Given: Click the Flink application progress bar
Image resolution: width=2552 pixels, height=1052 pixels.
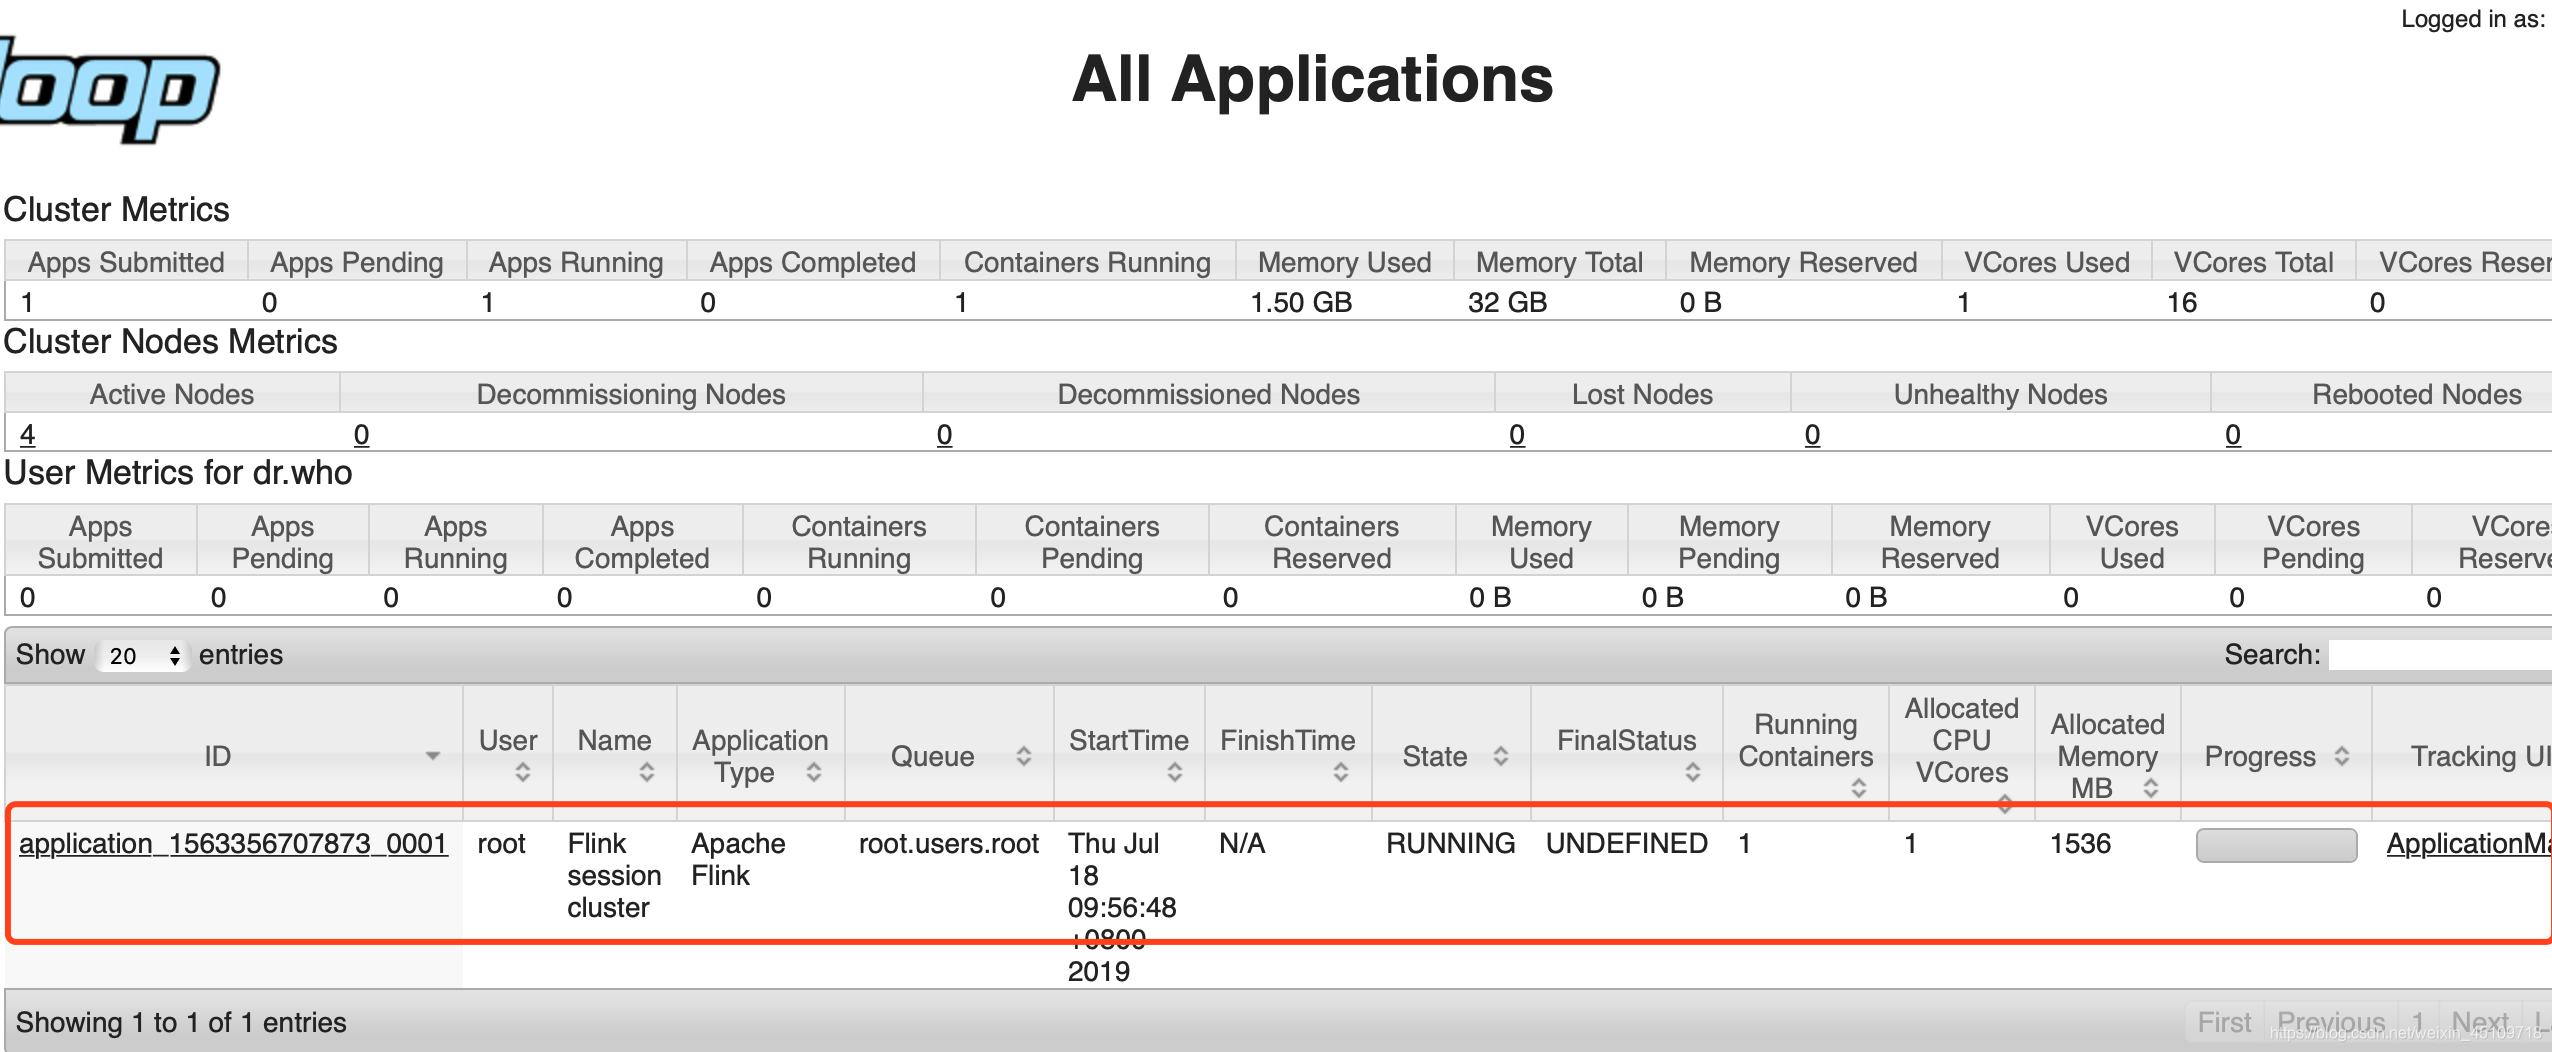Looking at the screenshot, I should pyautogui.click(x=2276, y=845).
